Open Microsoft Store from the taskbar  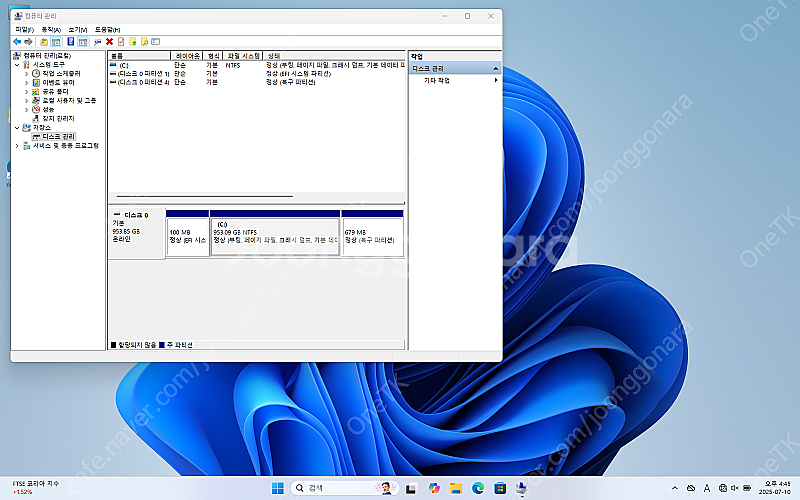point(500,488)
